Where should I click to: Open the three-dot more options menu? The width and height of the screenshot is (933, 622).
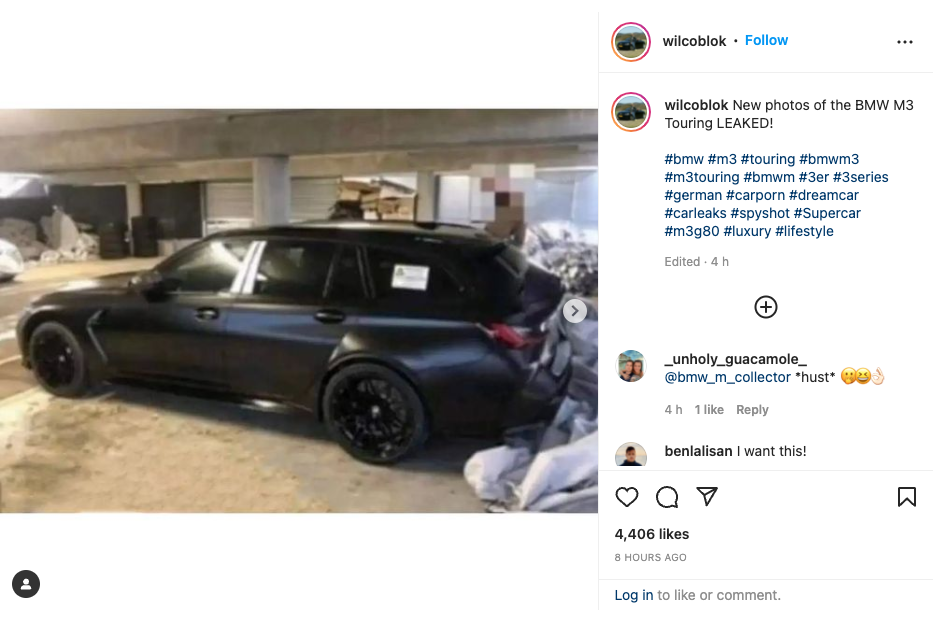click(x=904, y=42)
